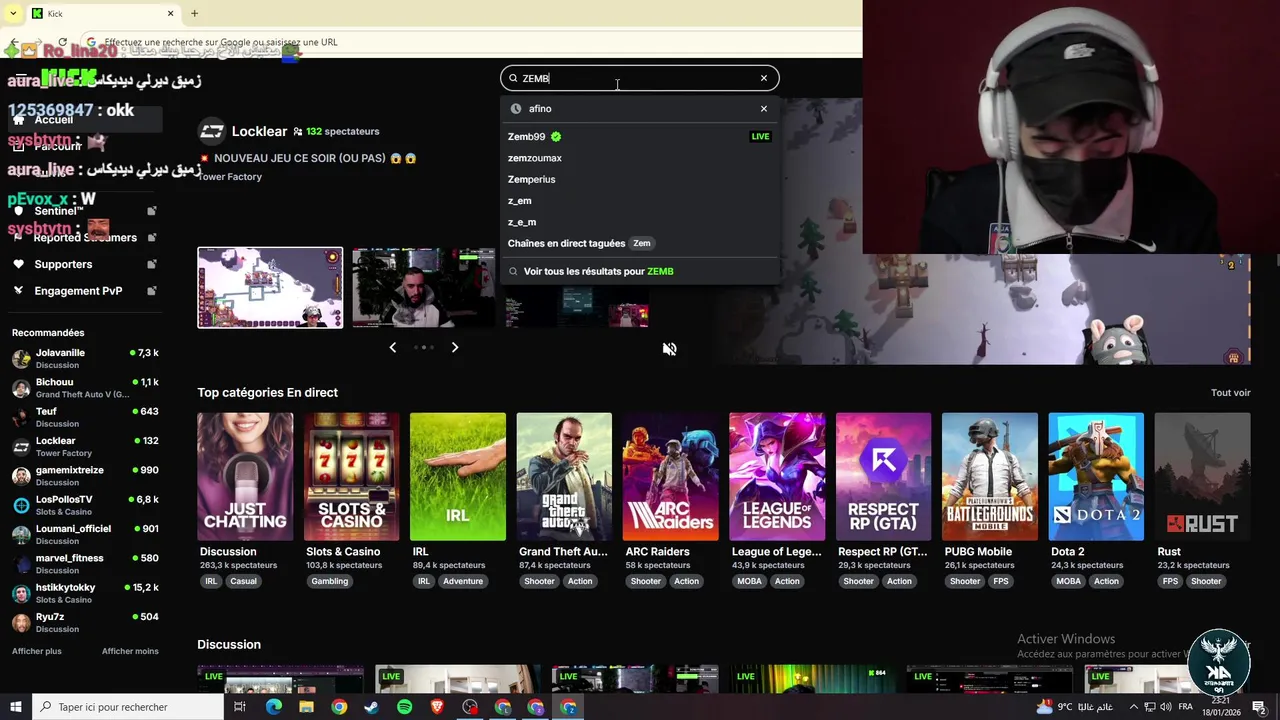Open recommended channel Loumani_officiel
The height and width of the screenshot is (720, 1280).
[85, 535]
